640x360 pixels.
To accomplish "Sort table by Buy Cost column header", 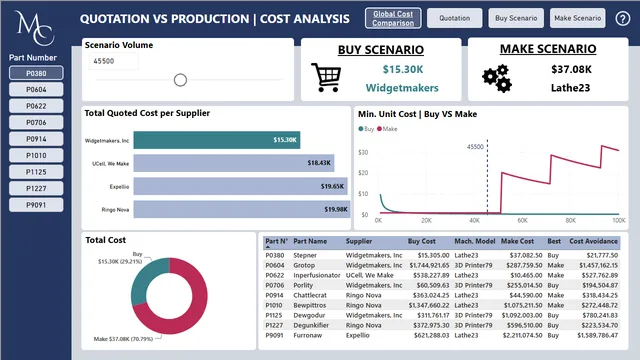I will (x=421, y=241).
